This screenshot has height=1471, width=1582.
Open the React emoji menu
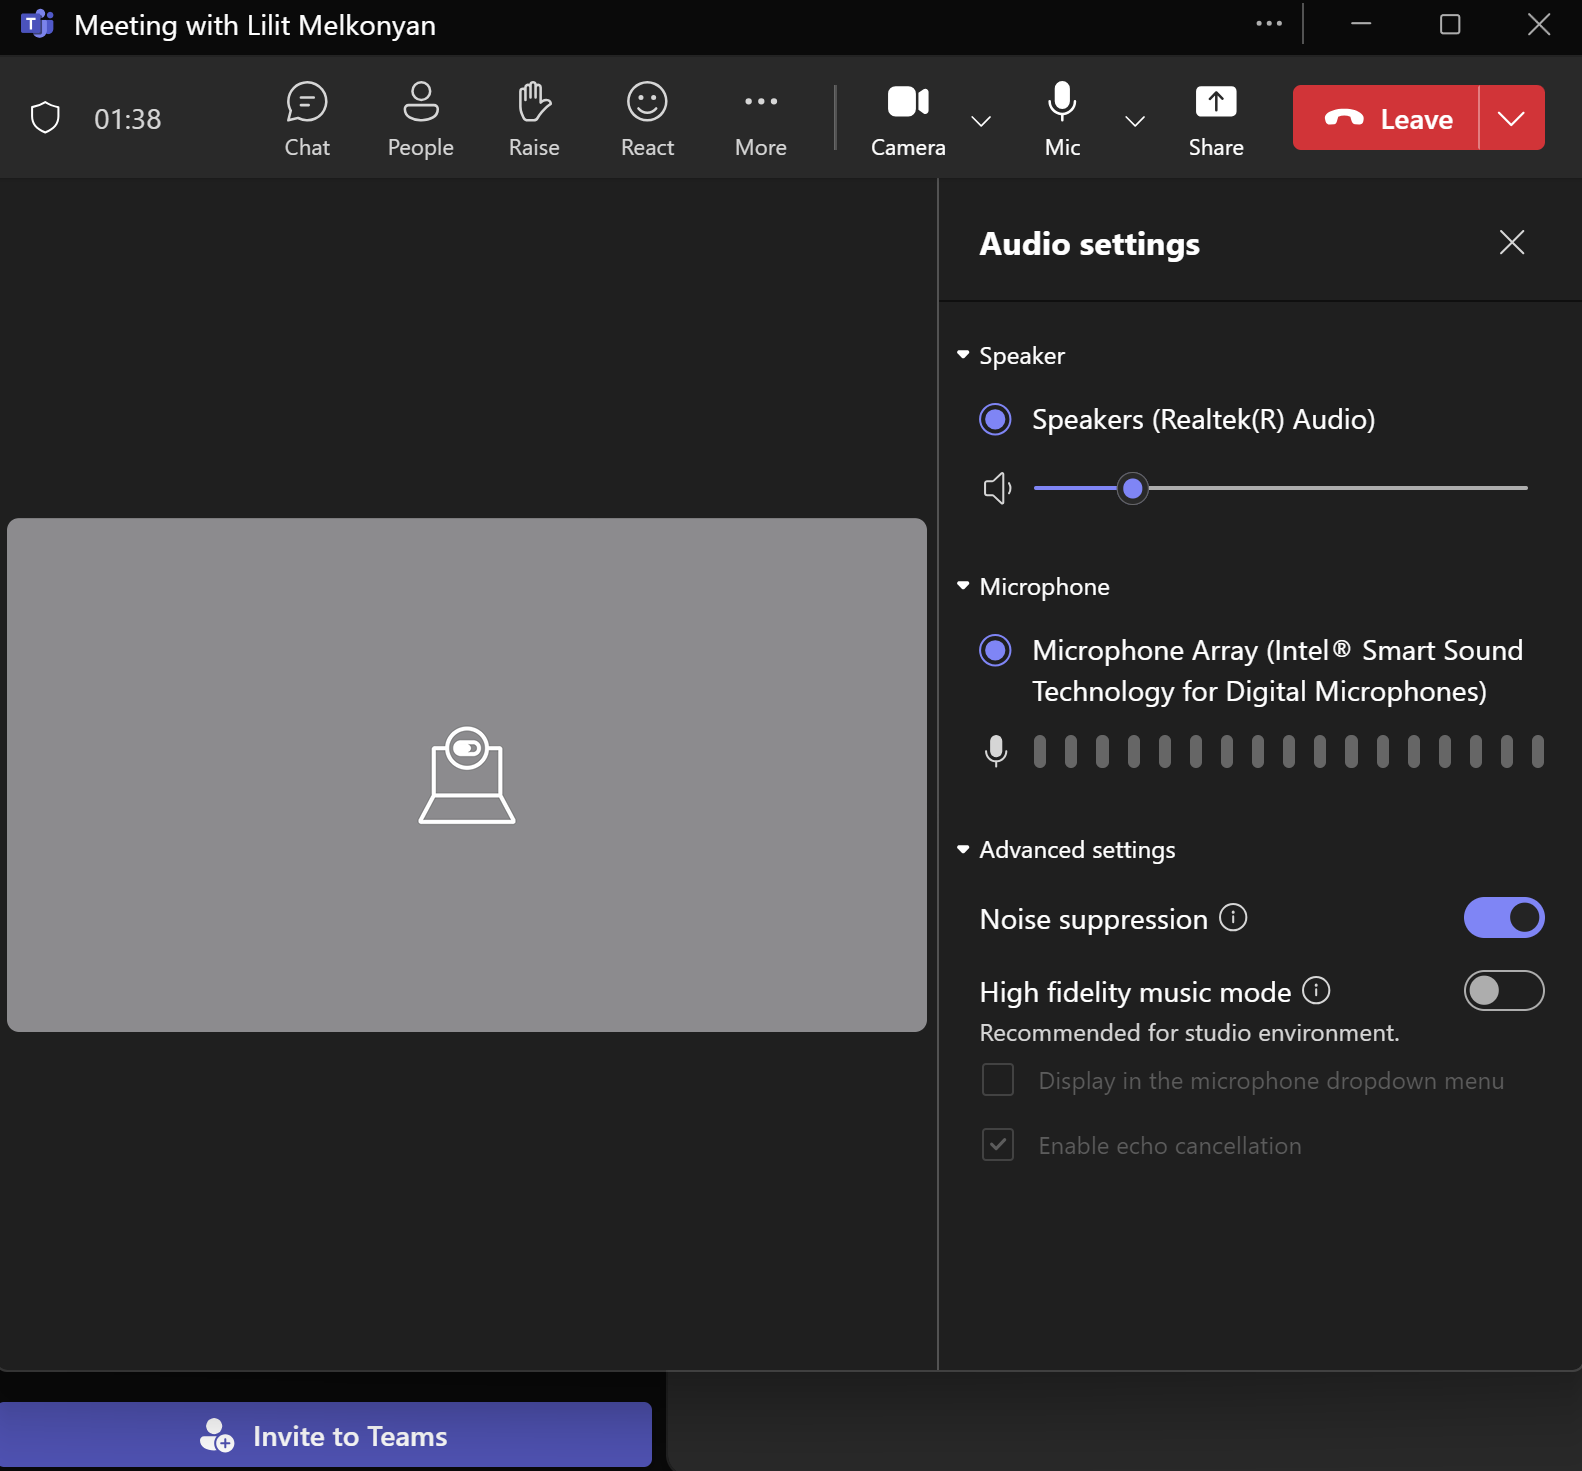[647, 120]
